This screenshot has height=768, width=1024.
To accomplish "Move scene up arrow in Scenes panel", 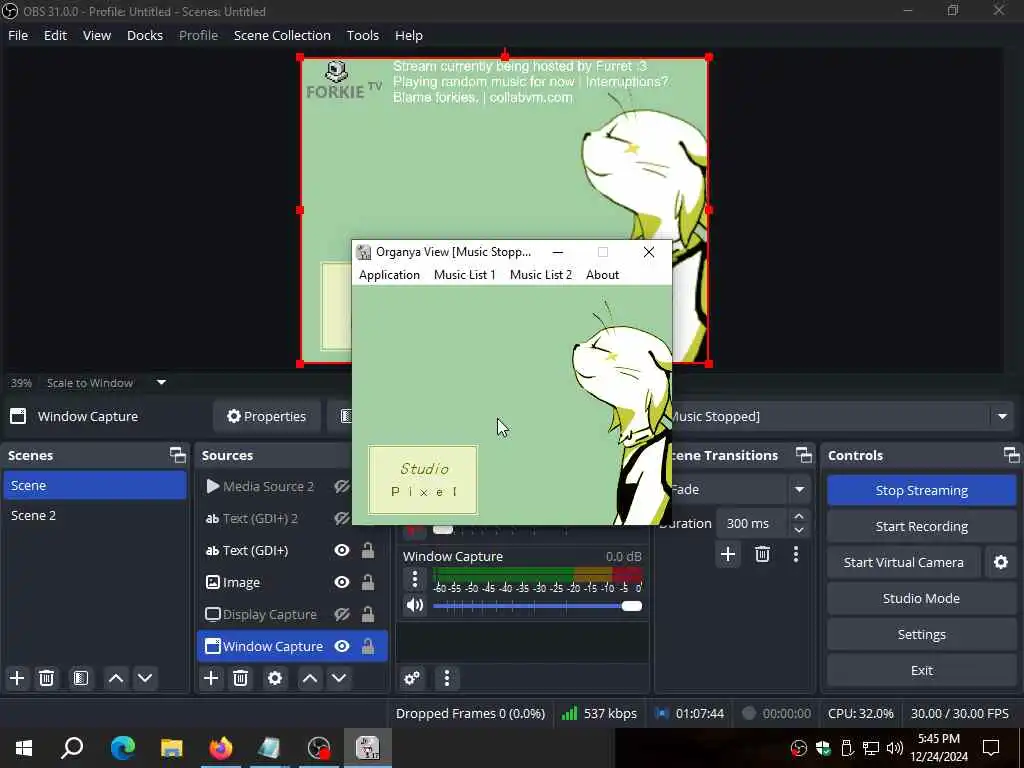I will click(116, 678).
